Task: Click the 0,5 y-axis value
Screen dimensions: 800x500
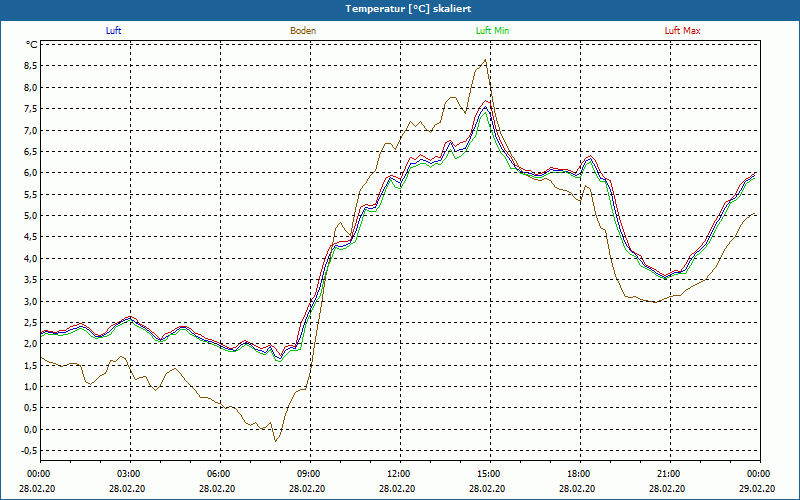Action: (x=31, y=408)
